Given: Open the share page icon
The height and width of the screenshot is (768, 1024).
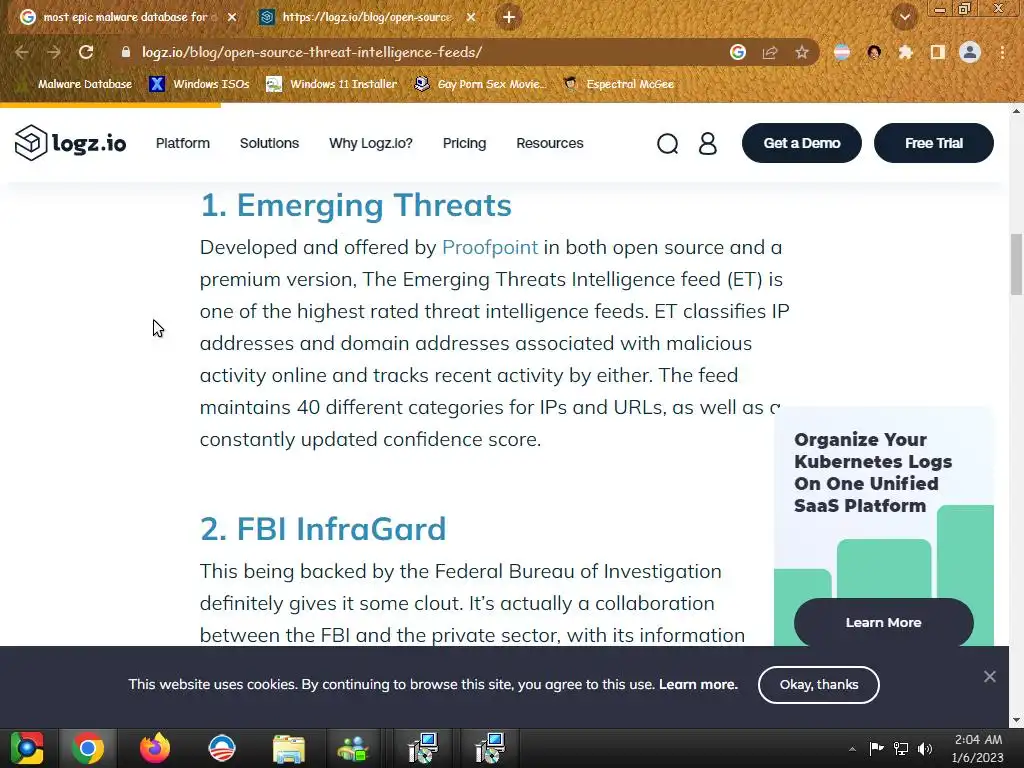Looking at the screenshot, I should tap(770, 52).
